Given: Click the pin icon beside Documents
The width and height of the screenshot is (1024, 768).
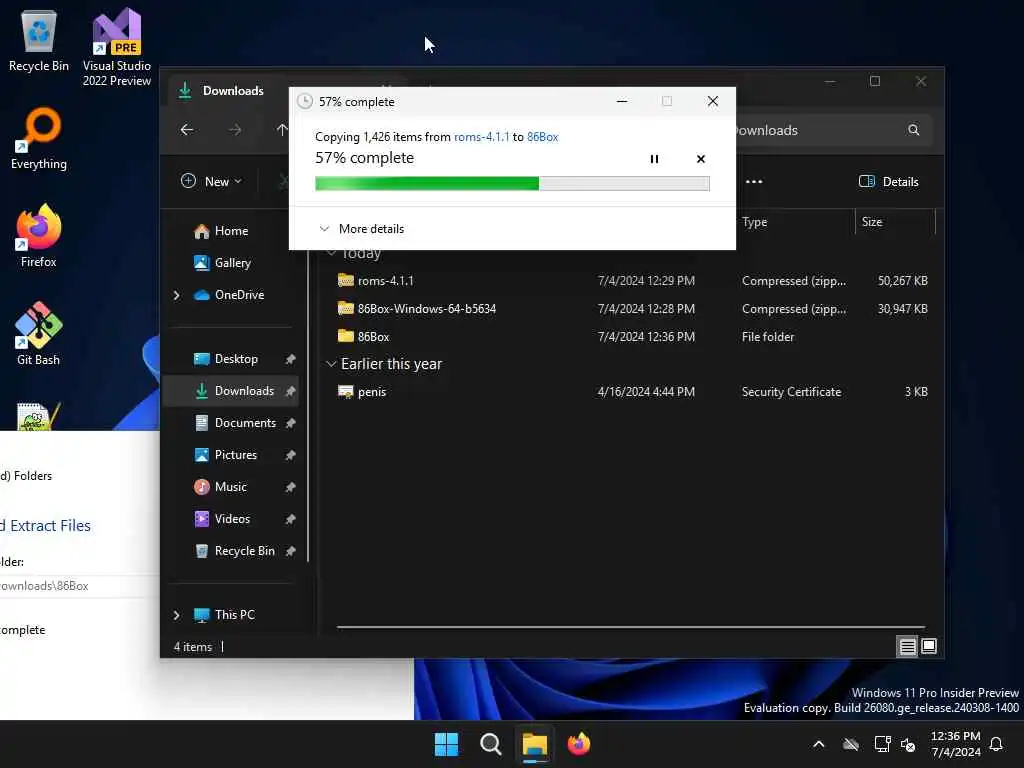Looking at the screenshot, I should point(291,423).
